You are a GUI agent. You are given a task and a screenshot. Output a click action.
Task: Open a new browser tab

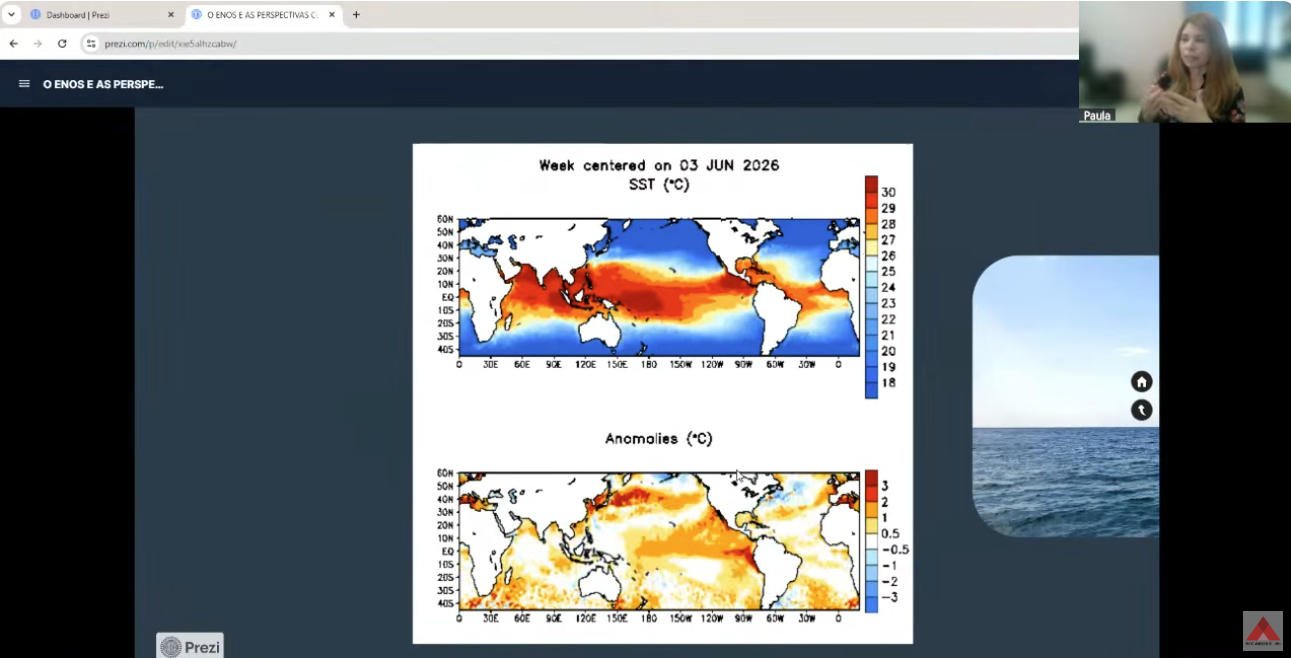356,15
